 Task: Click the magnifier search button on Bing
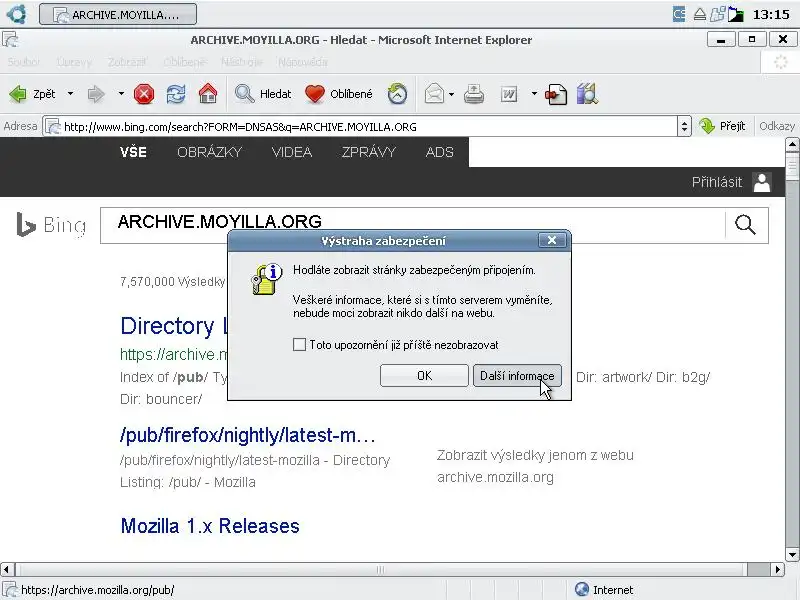tap(745, 224)
